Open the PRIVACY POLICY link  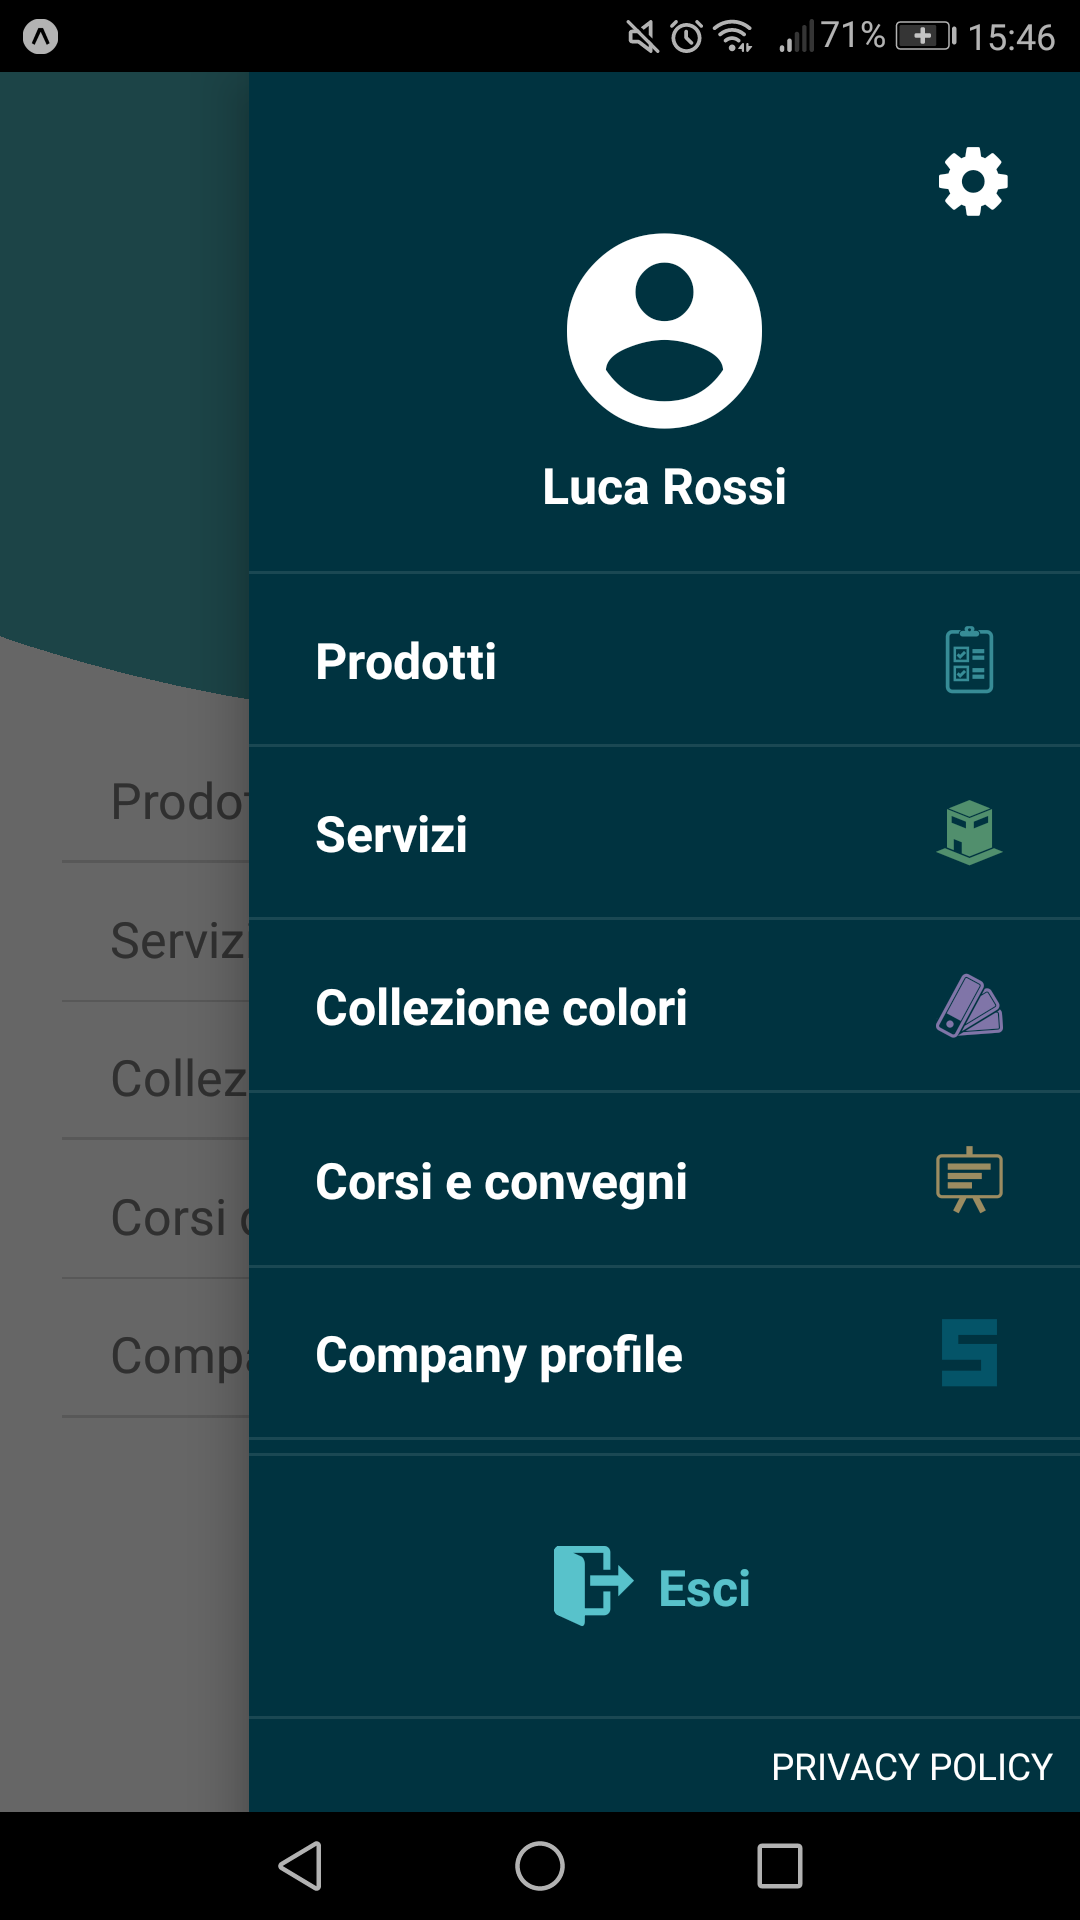[911, 1767]
